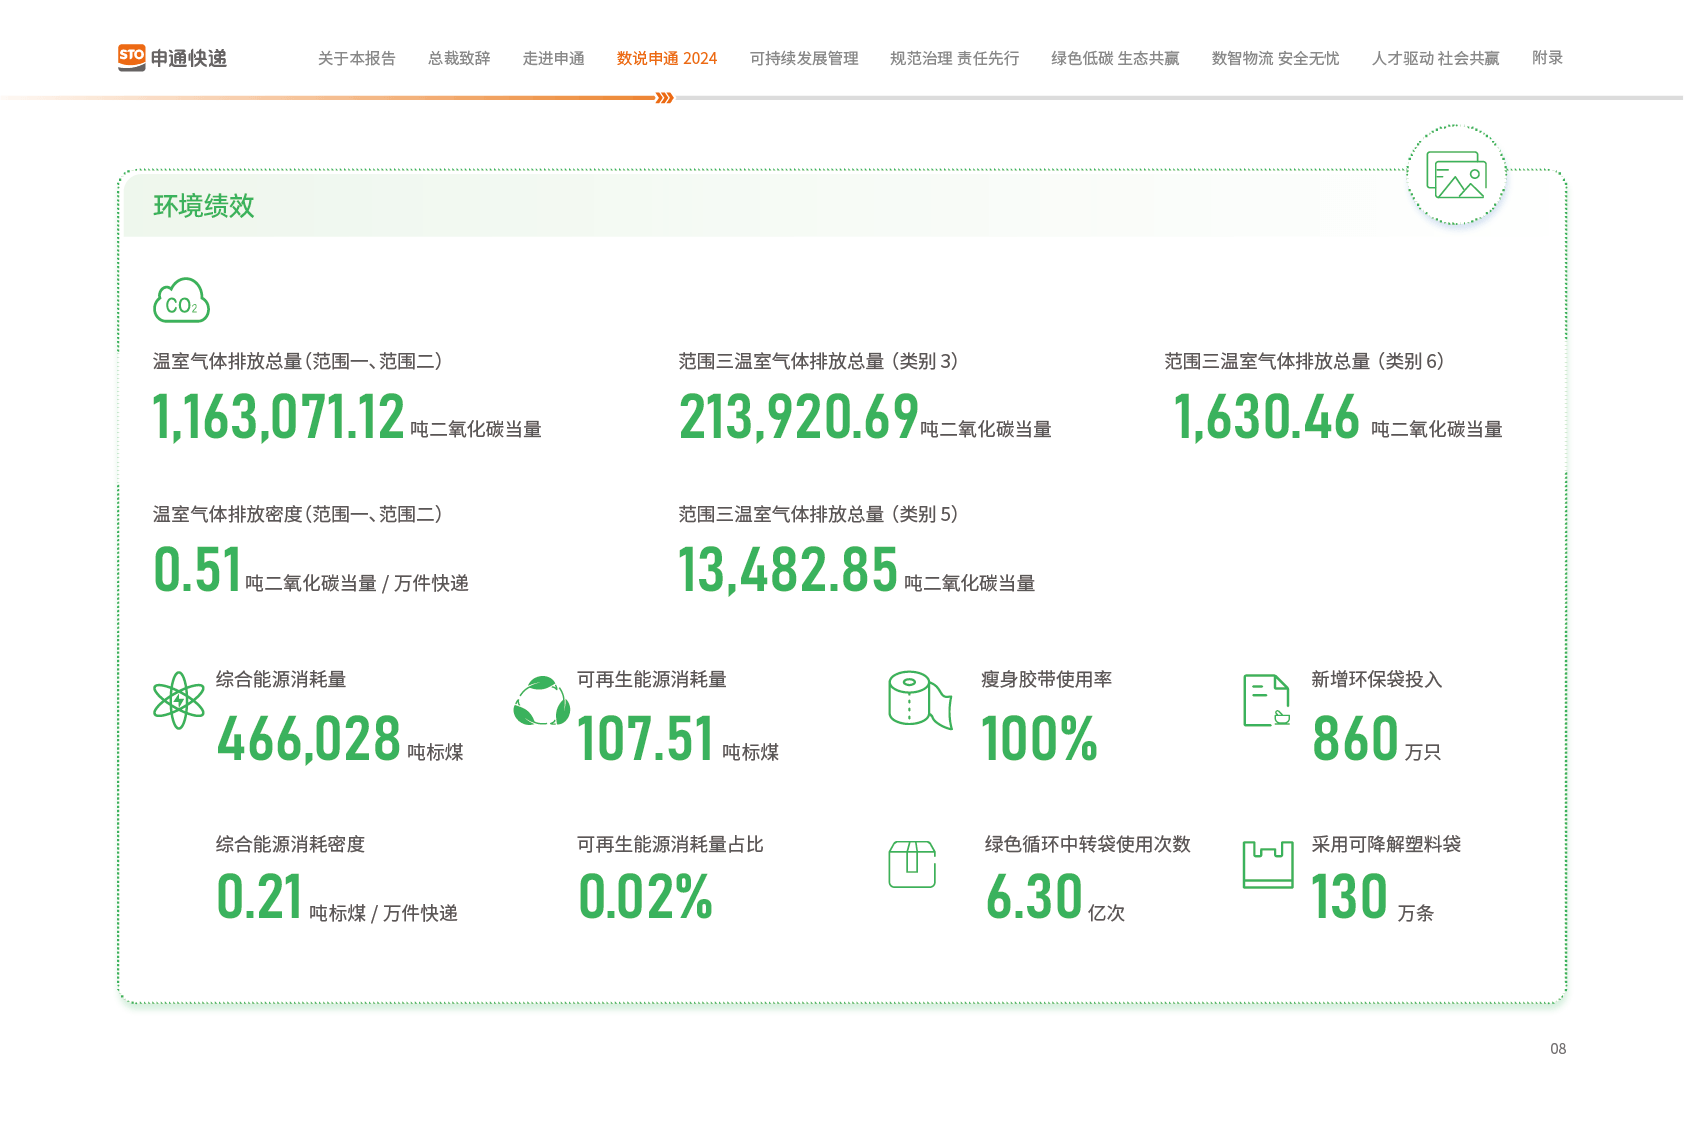
Task: Click the green recycling transit box icon
Action: click(x=912, y=864)
